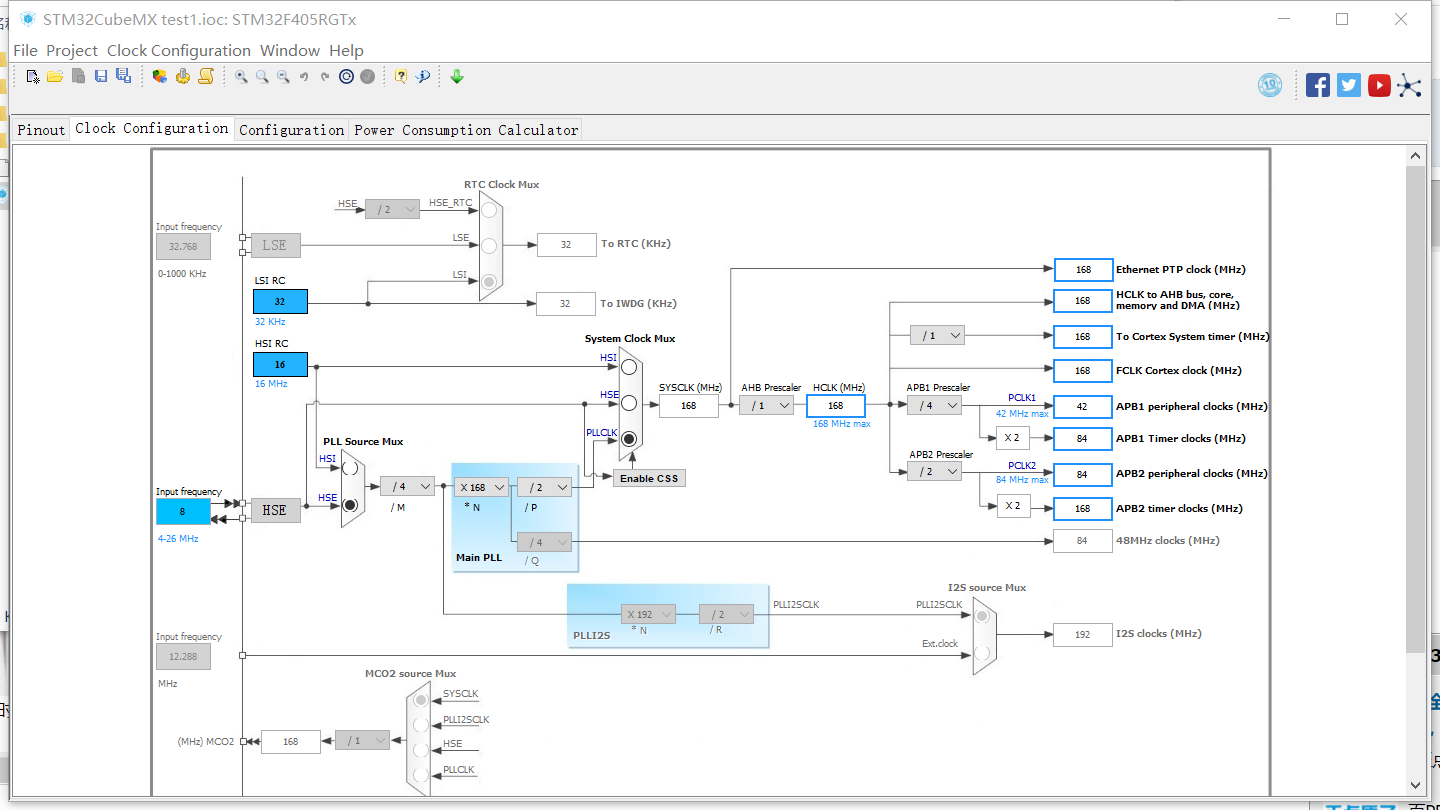Click the HSE input frequency 8 field
The image size is (1440, 810).
coord(183,511)
